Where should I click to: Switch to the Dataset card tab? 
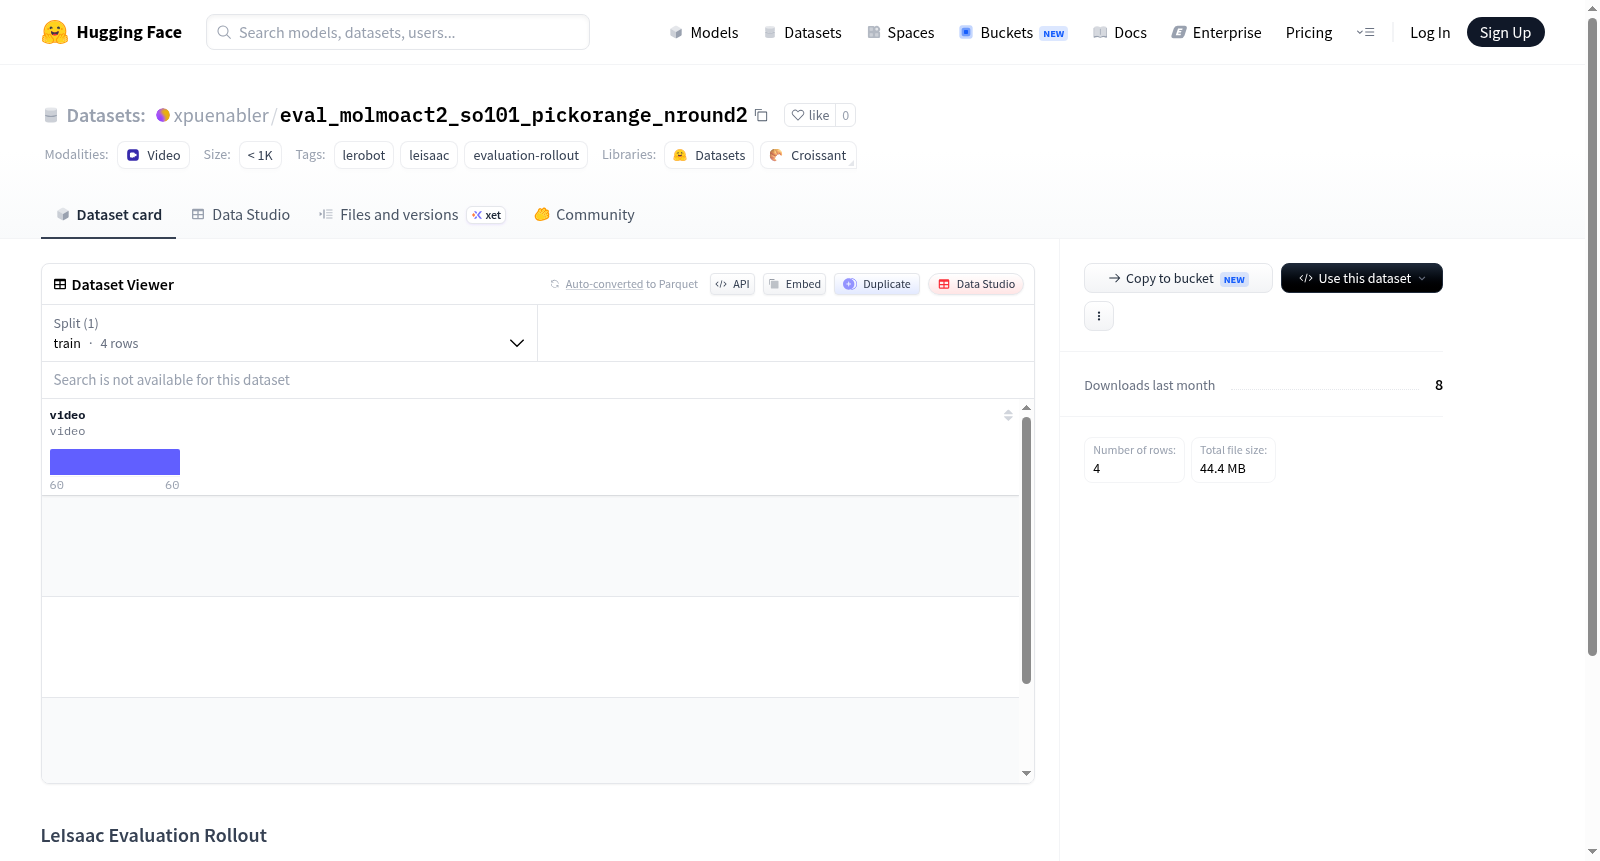click(x=109, y=214)
